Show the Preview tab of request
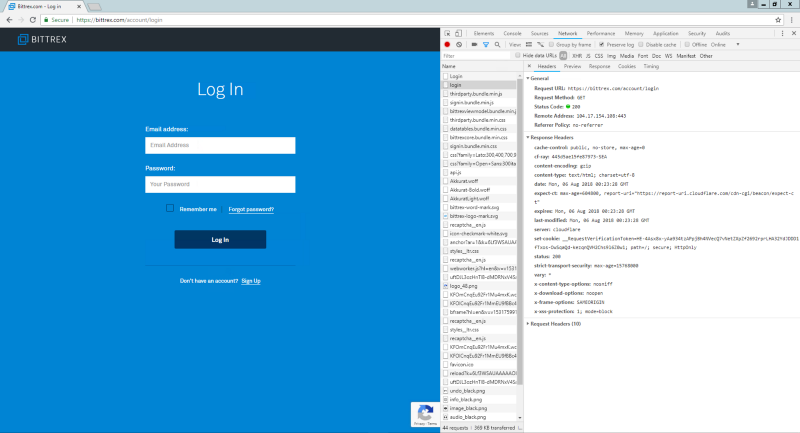This screenshot has height=433, width=800. 572,66
